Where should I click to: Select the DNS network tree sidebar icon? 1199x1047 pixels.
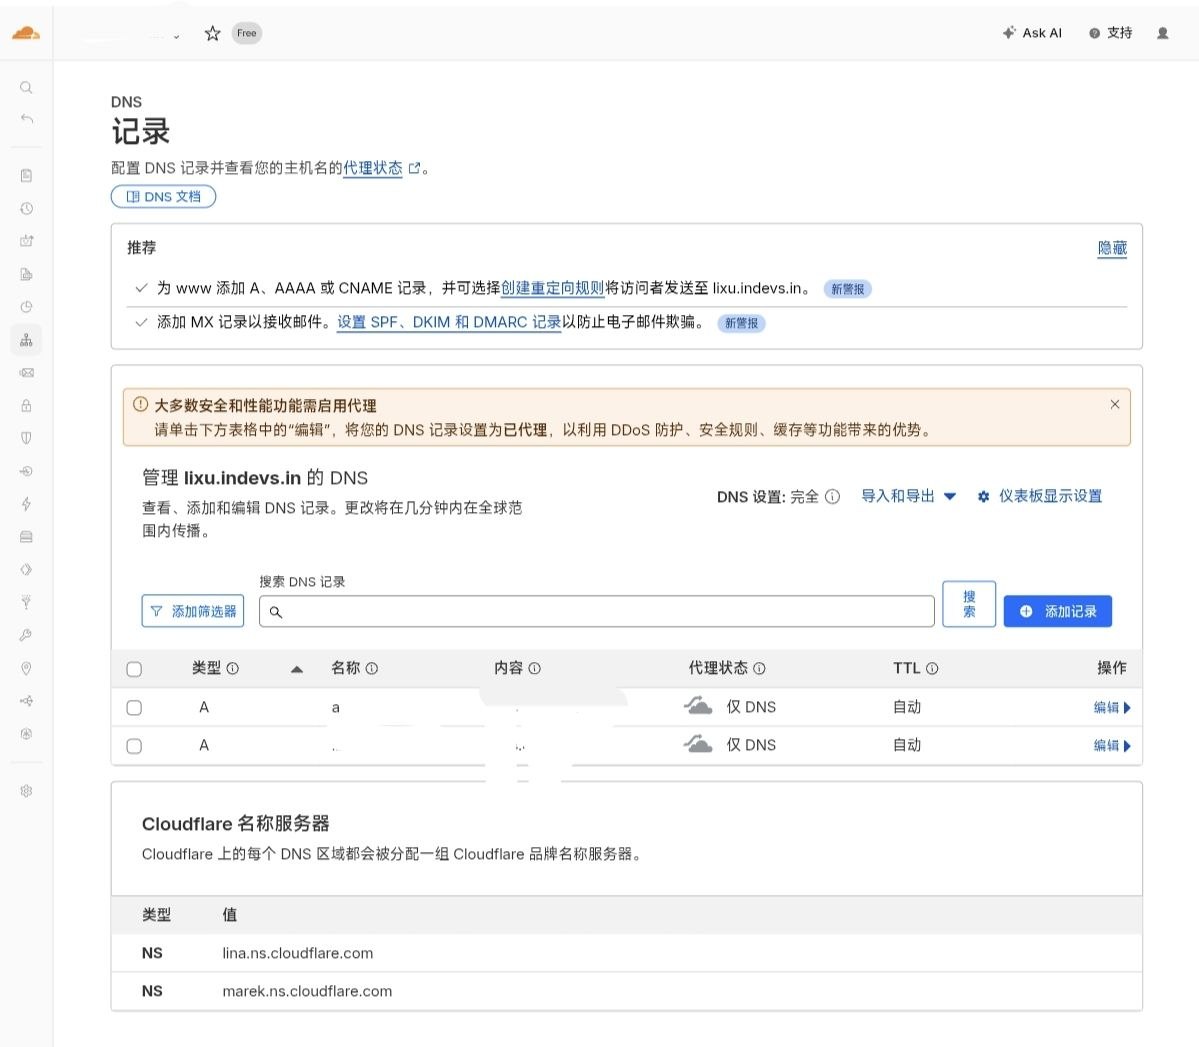click(x=26, y=340)
